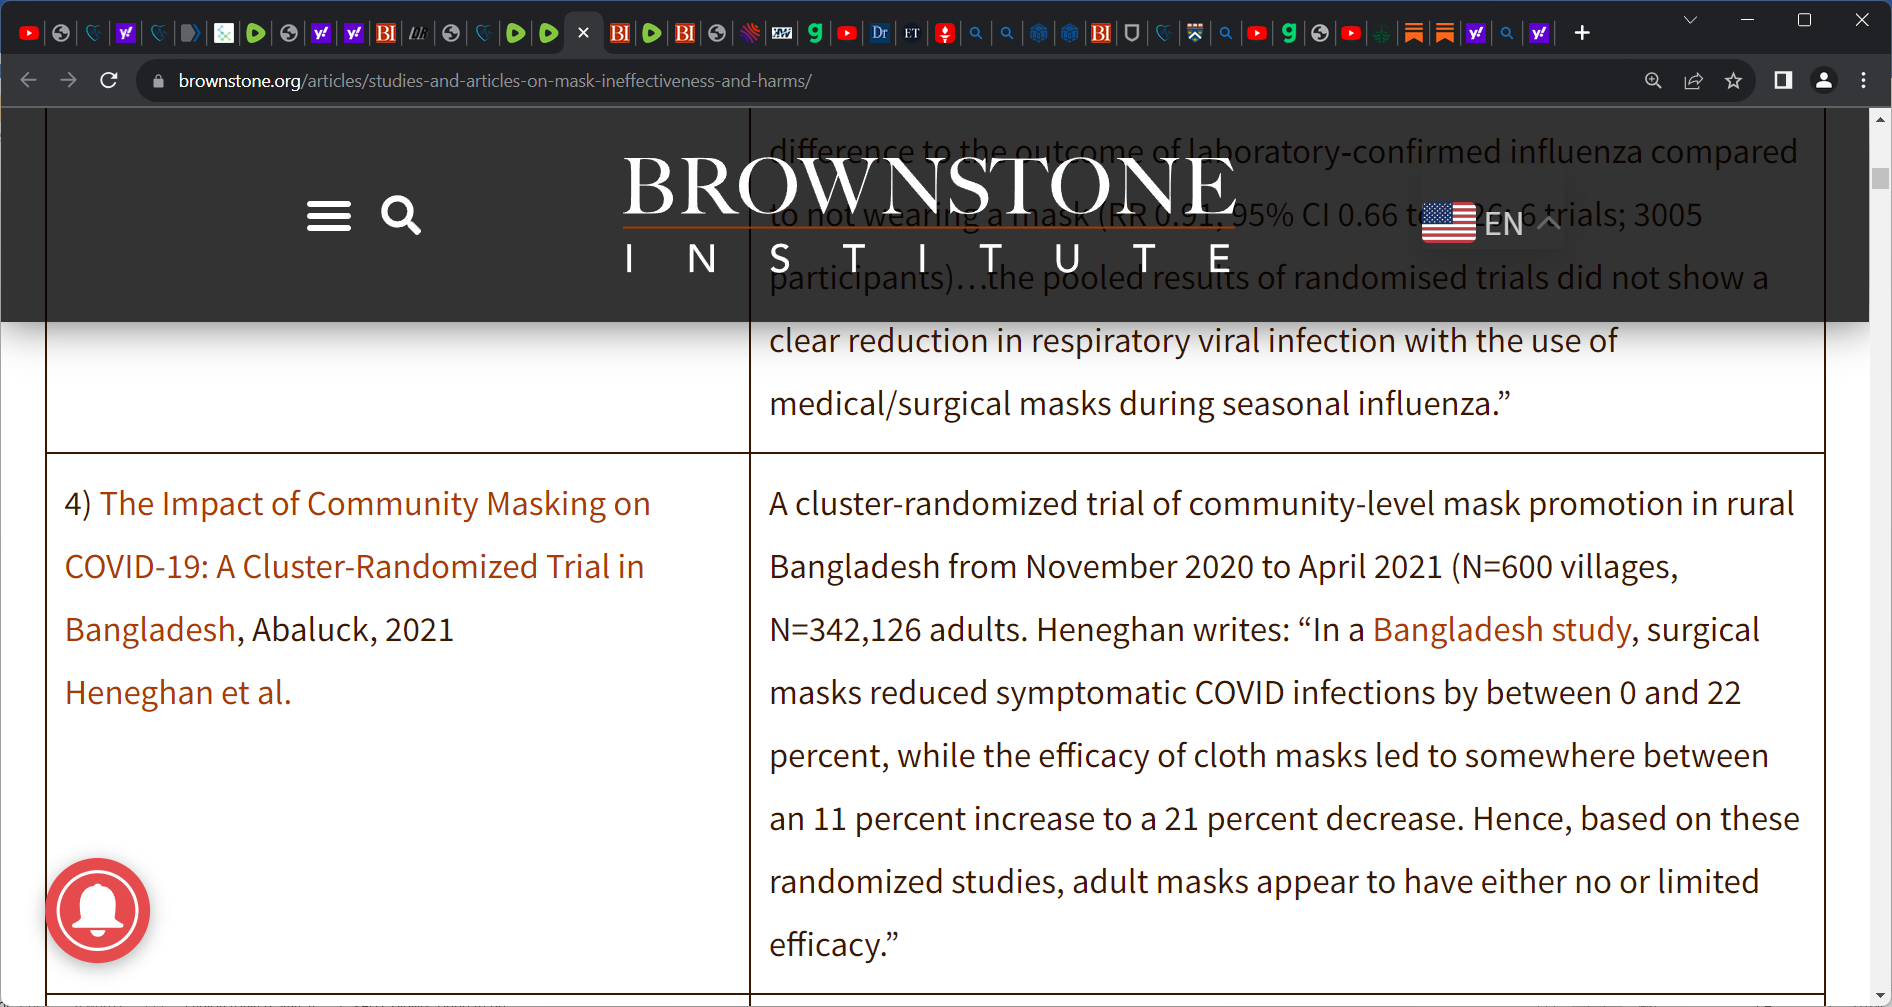This screenshot has height=1007, width=1892.
Task: Switch to the teal checkered favicon tab
Action: point(224,33)
